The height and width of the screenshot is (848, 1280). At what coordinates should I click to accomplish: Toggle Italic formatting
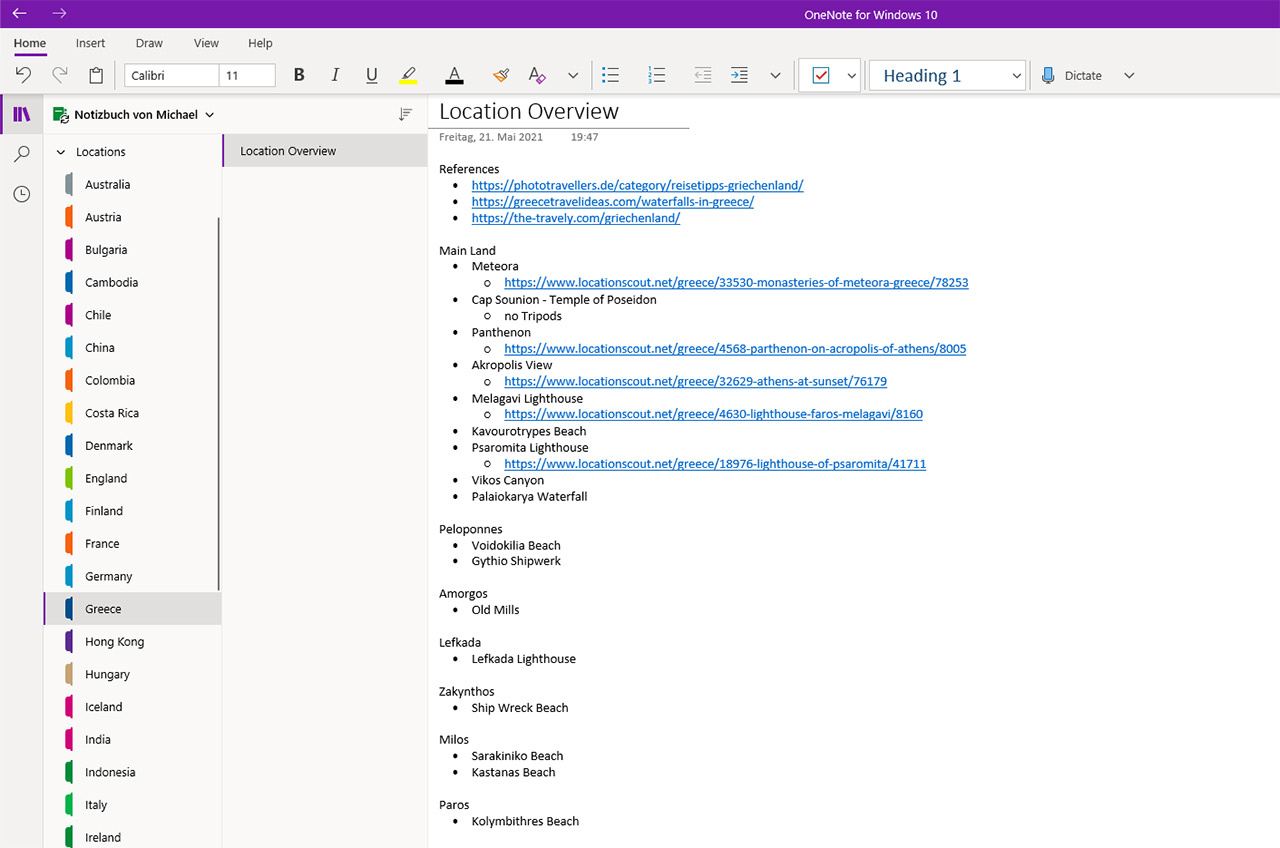click(x=335, y=75)
